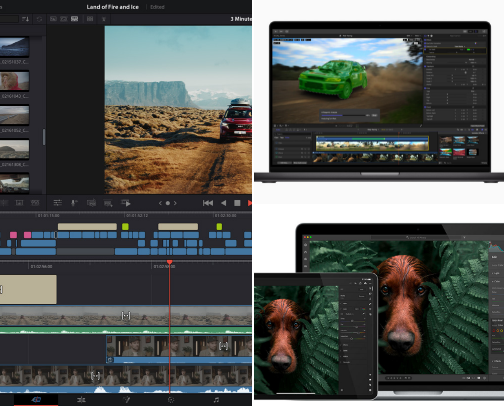Select the second beige clip in upper timeline
The width and height of the screenshot is (504, 406).
(178, 227)
